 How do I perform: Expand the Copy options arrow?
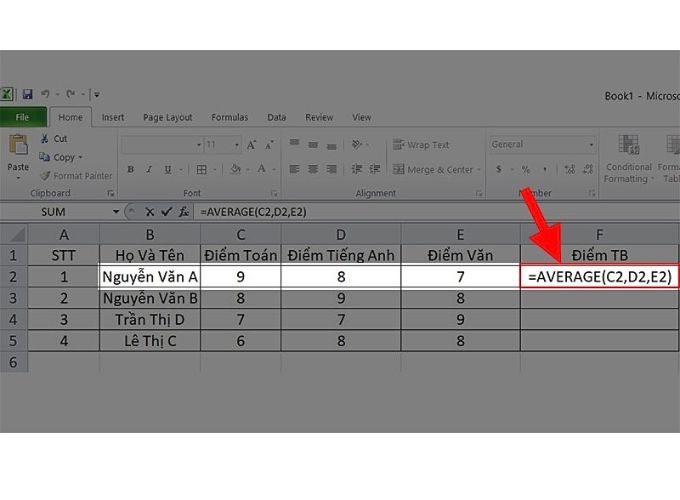(81, 157)
